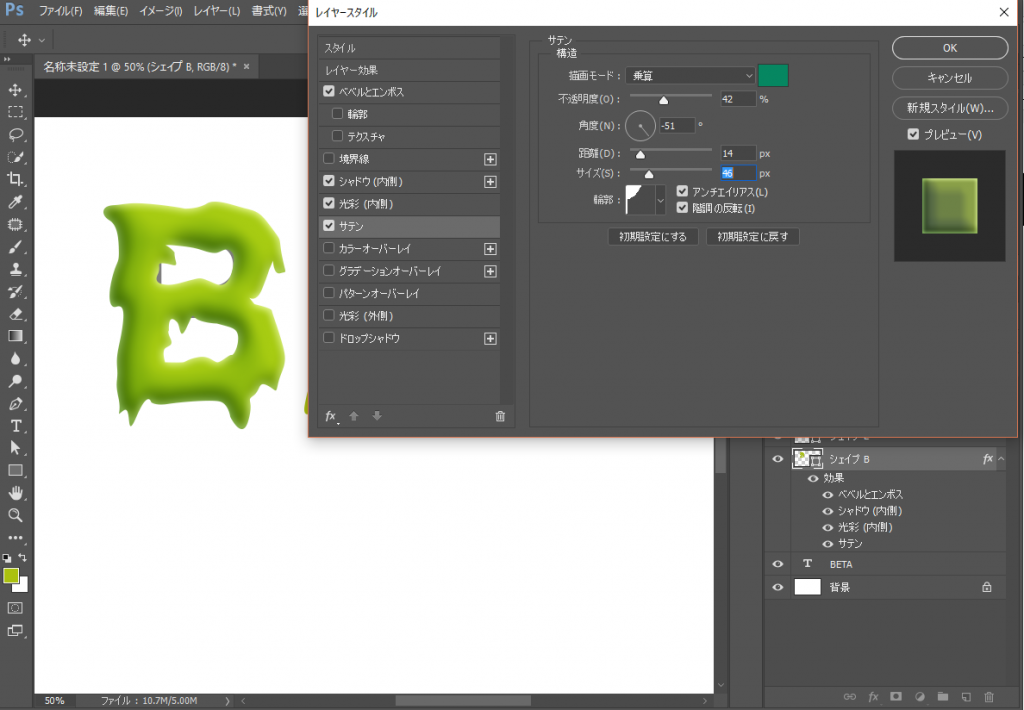Open the ファイル(F) menu
Viewport: 1024px width, 710px height.
[x=60, y=11]
